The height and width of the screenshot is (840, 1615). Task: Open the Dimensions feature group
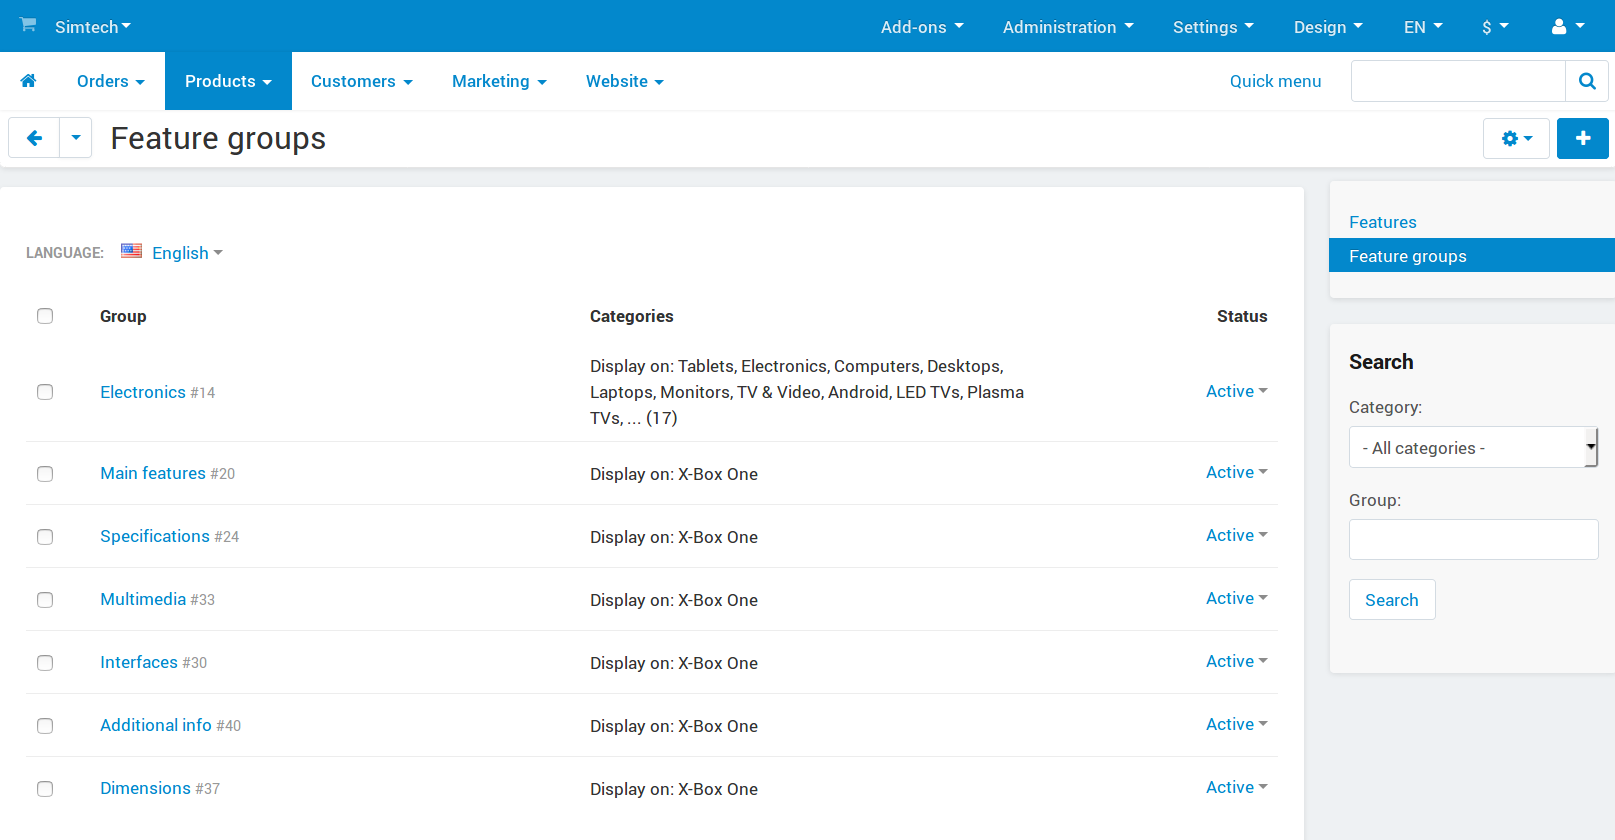coord(145,788)
